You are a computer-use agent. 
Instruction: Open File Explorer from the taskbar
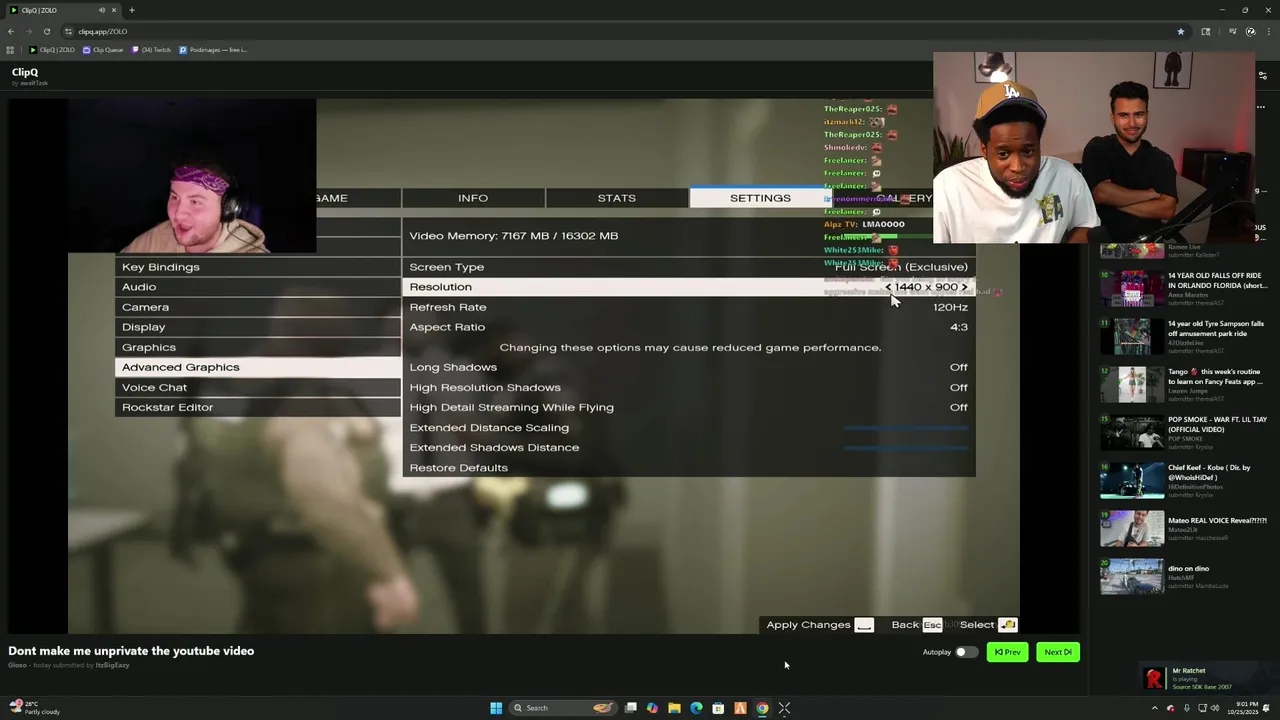[674, 708]
